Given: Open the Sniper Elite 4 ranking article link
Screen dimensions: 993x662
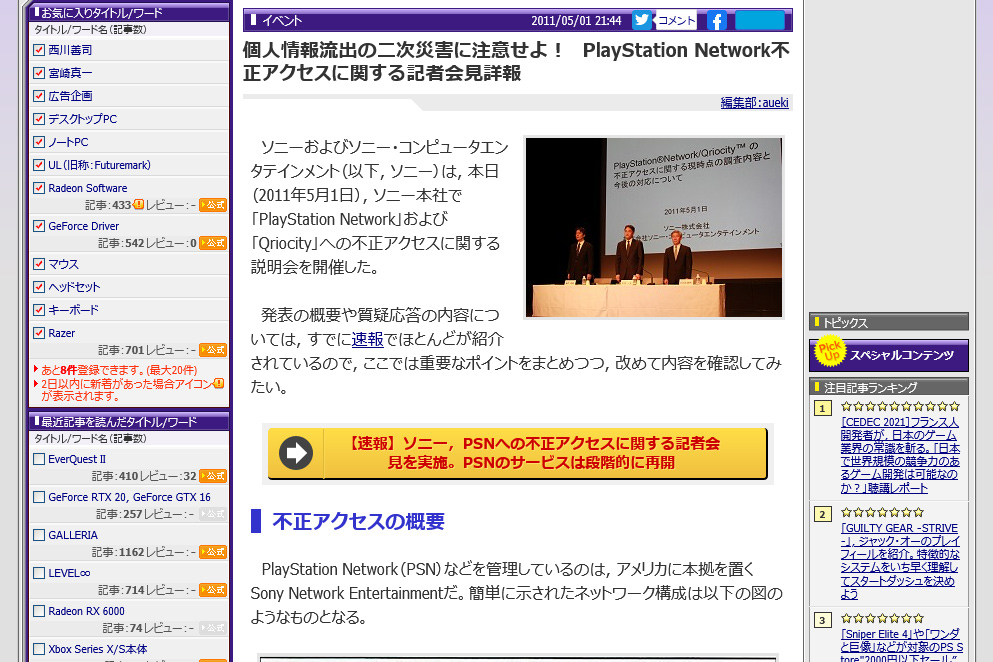Looking at the screenshot, I should coord(902,646).
